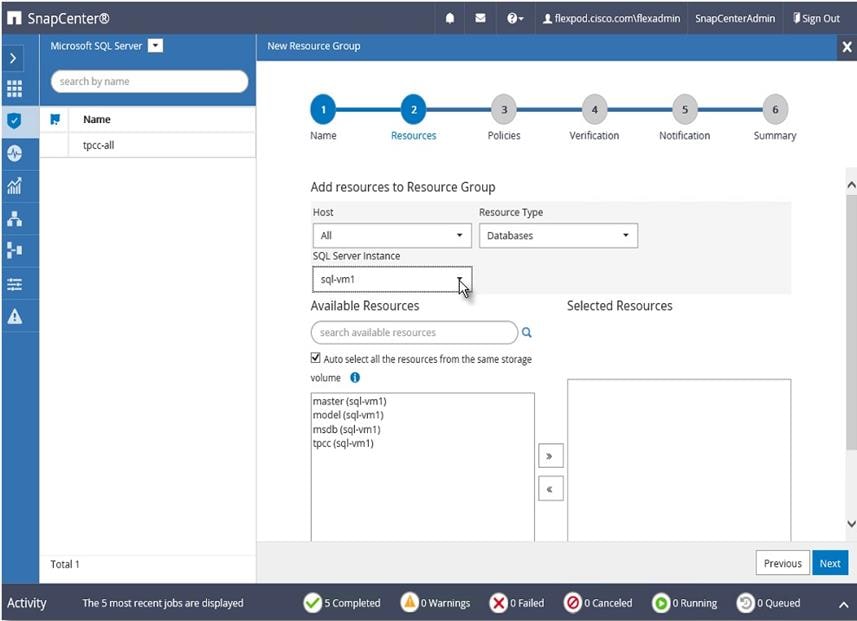Go to wizard step 6 Summary
This screenshot has width=857, height=621.
pos(775,110)
